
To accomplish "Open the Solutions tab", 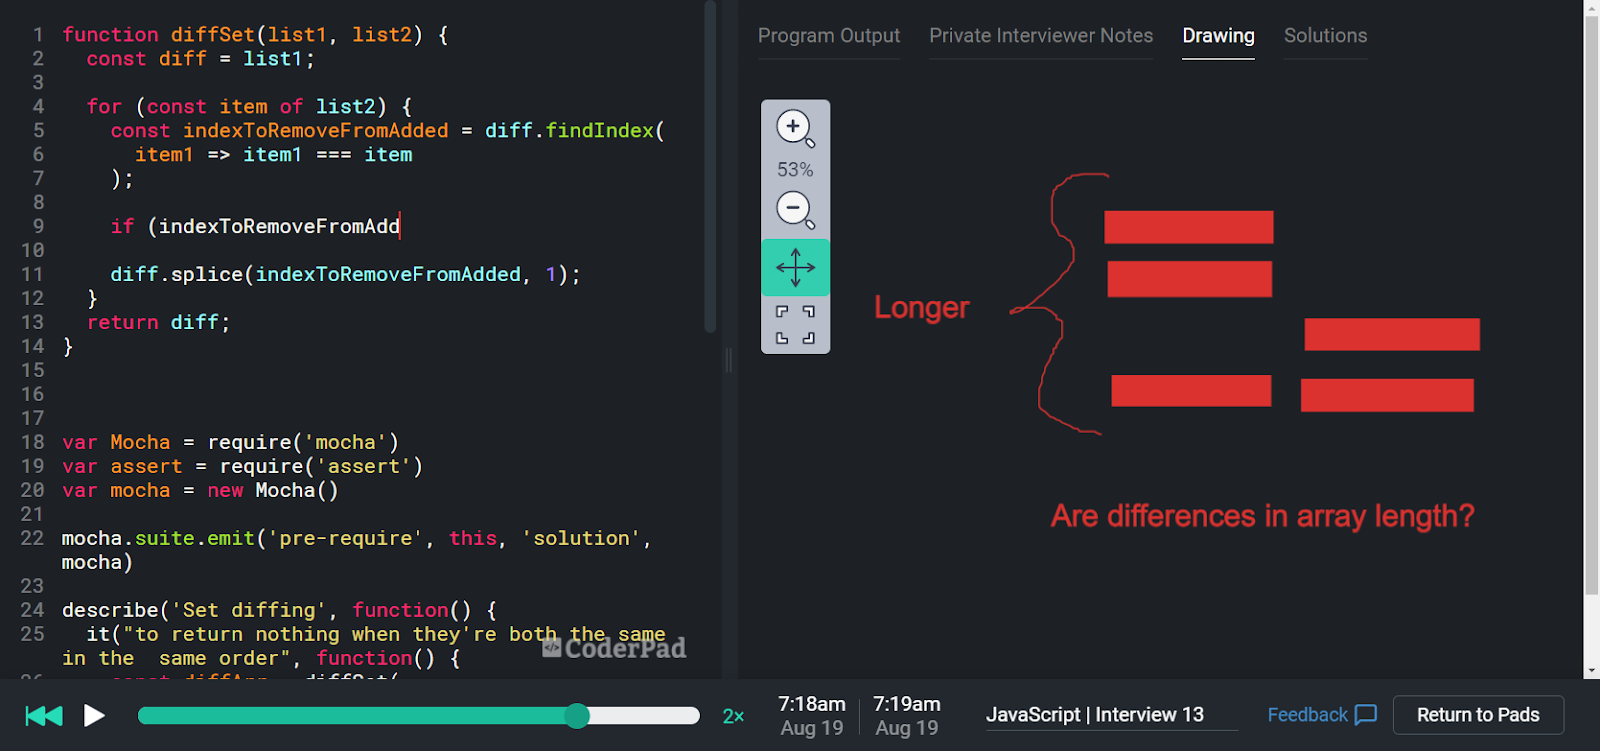I will click(x=1325, y=36).
